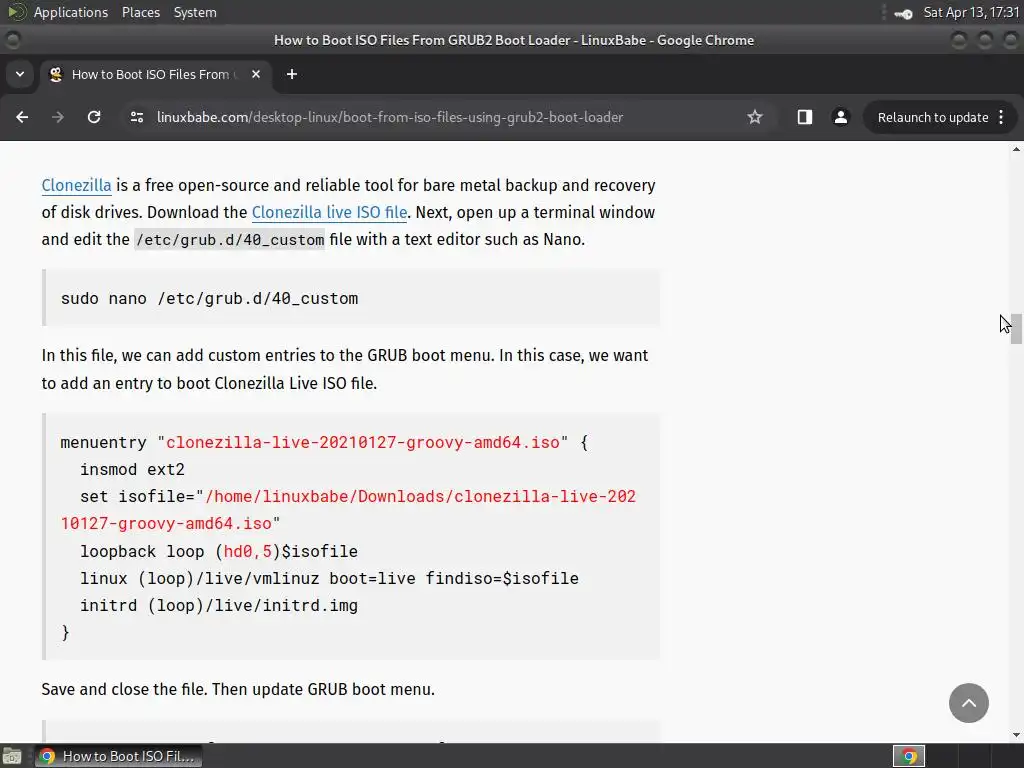Image resolution: width=1024 pixels, height=768 pixels.
Task: Open a new tab with plus icon
Action: pos(292,74)
